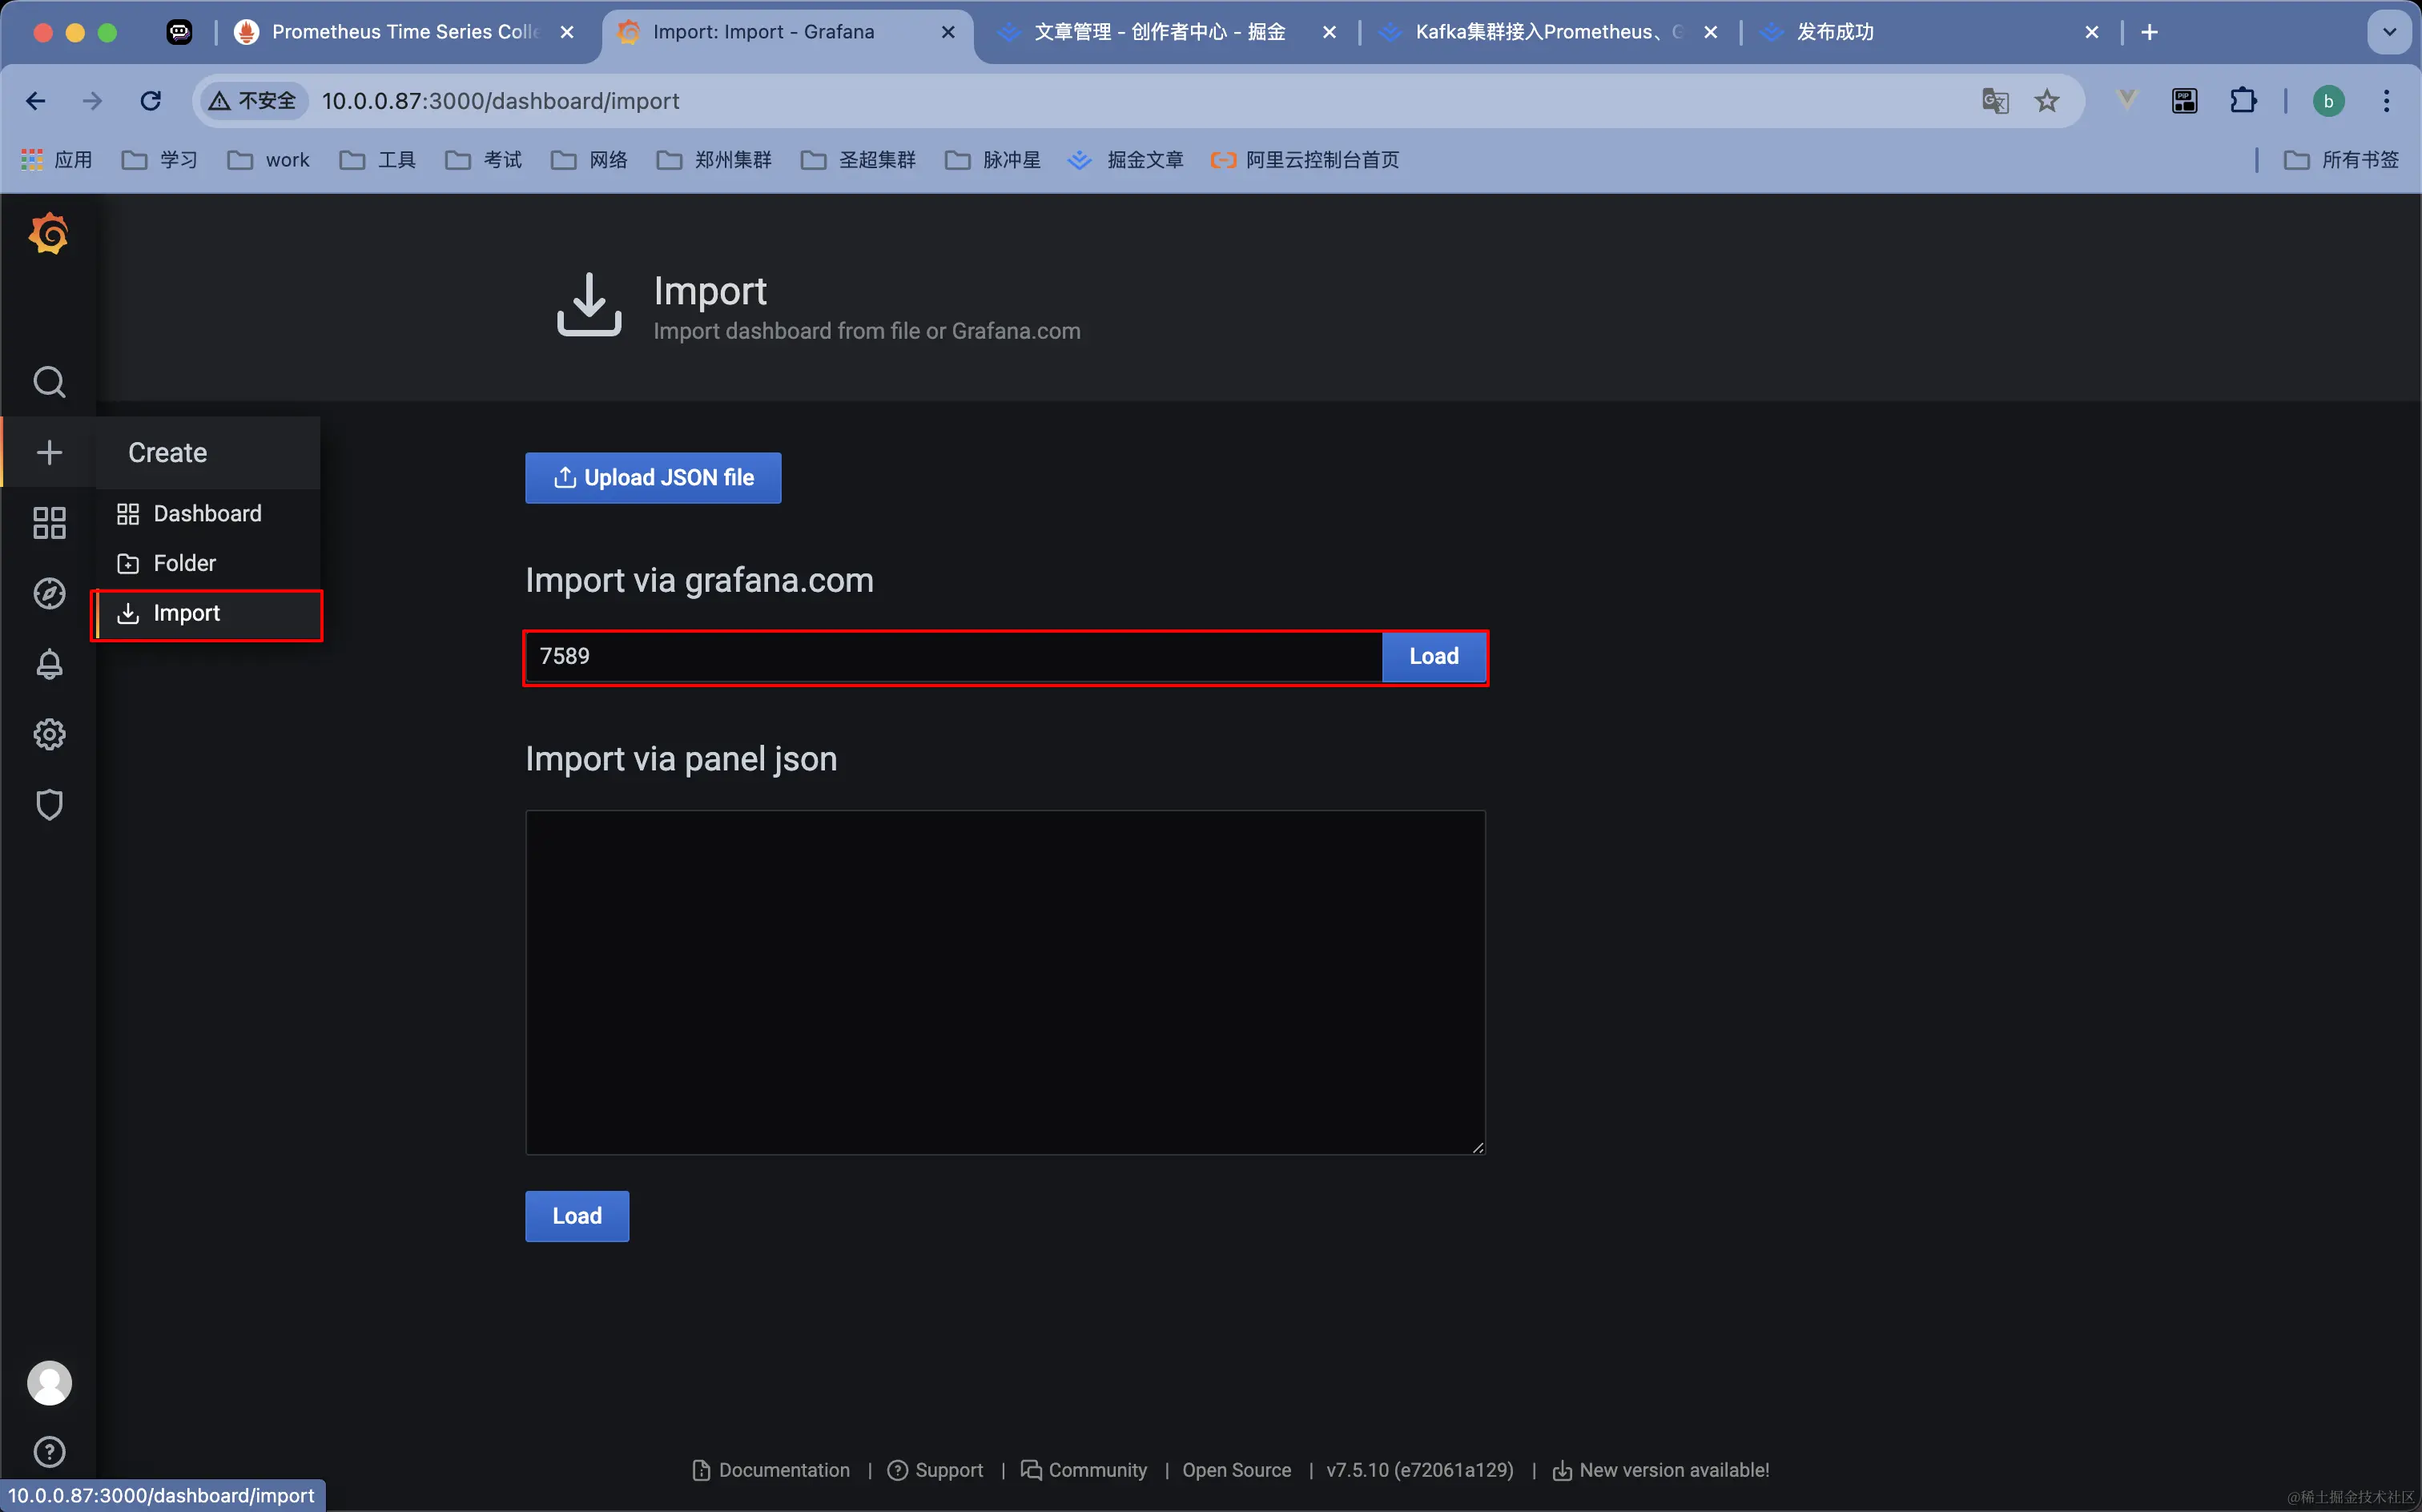2422x1512 pixels.
Task: Click the panel json text area
Action: tap(1005, 982)
